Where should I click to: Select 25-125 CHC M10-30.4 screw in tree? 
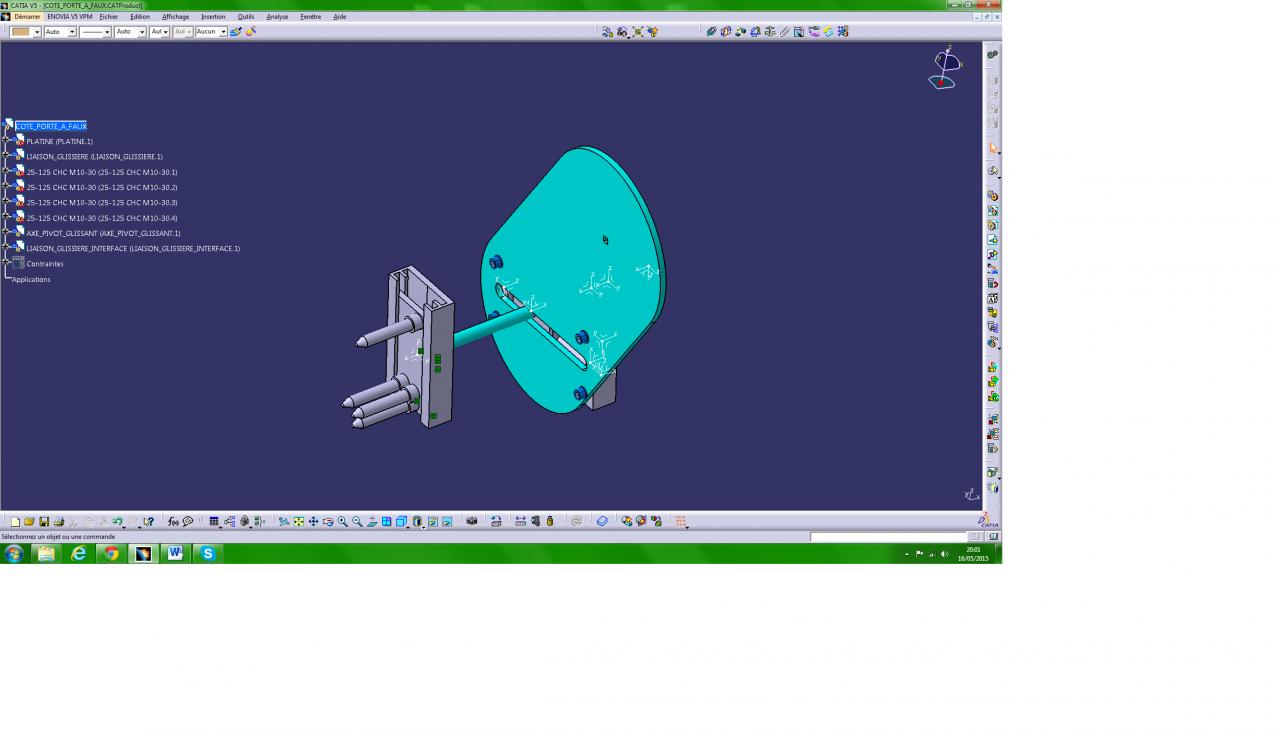tap(102, 218)
